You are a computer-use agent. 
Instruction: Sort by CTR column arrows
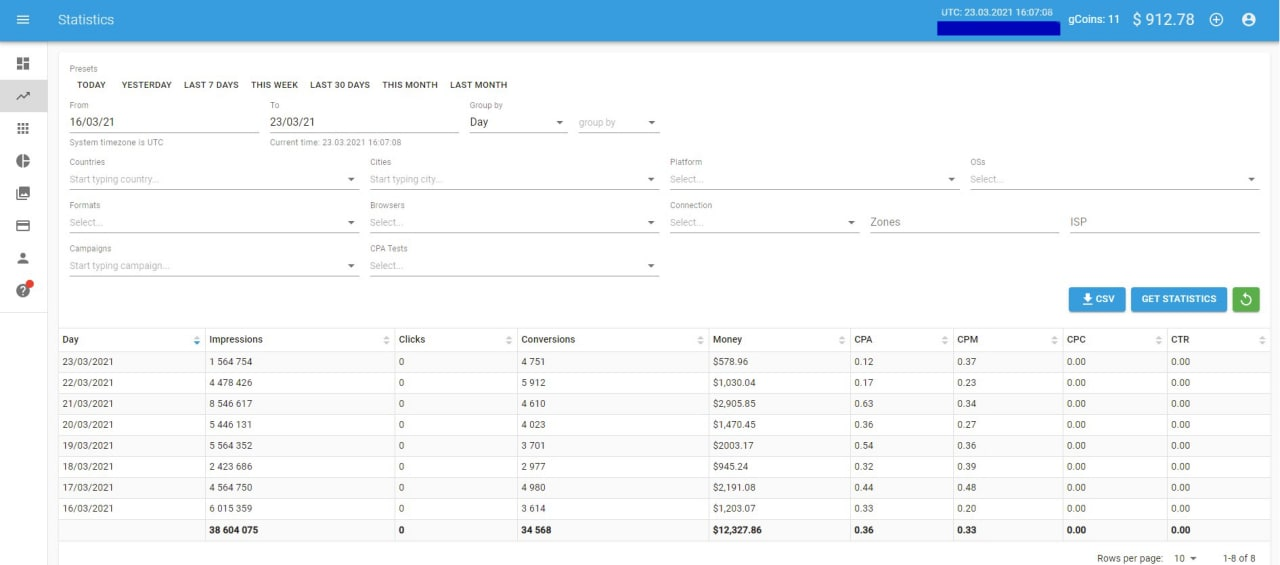(1262, 341)
